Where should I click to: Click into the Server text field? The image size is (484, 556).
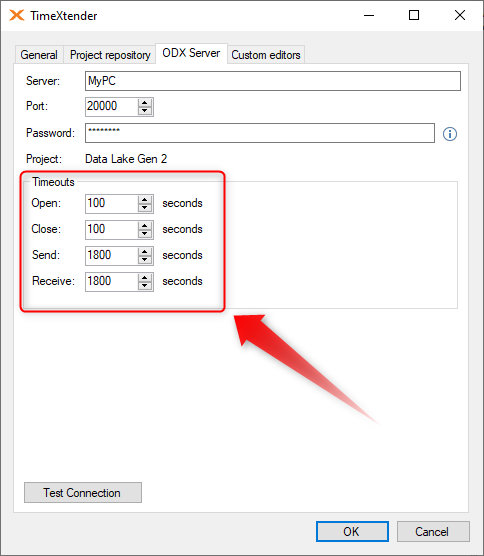tap(273, 81)
